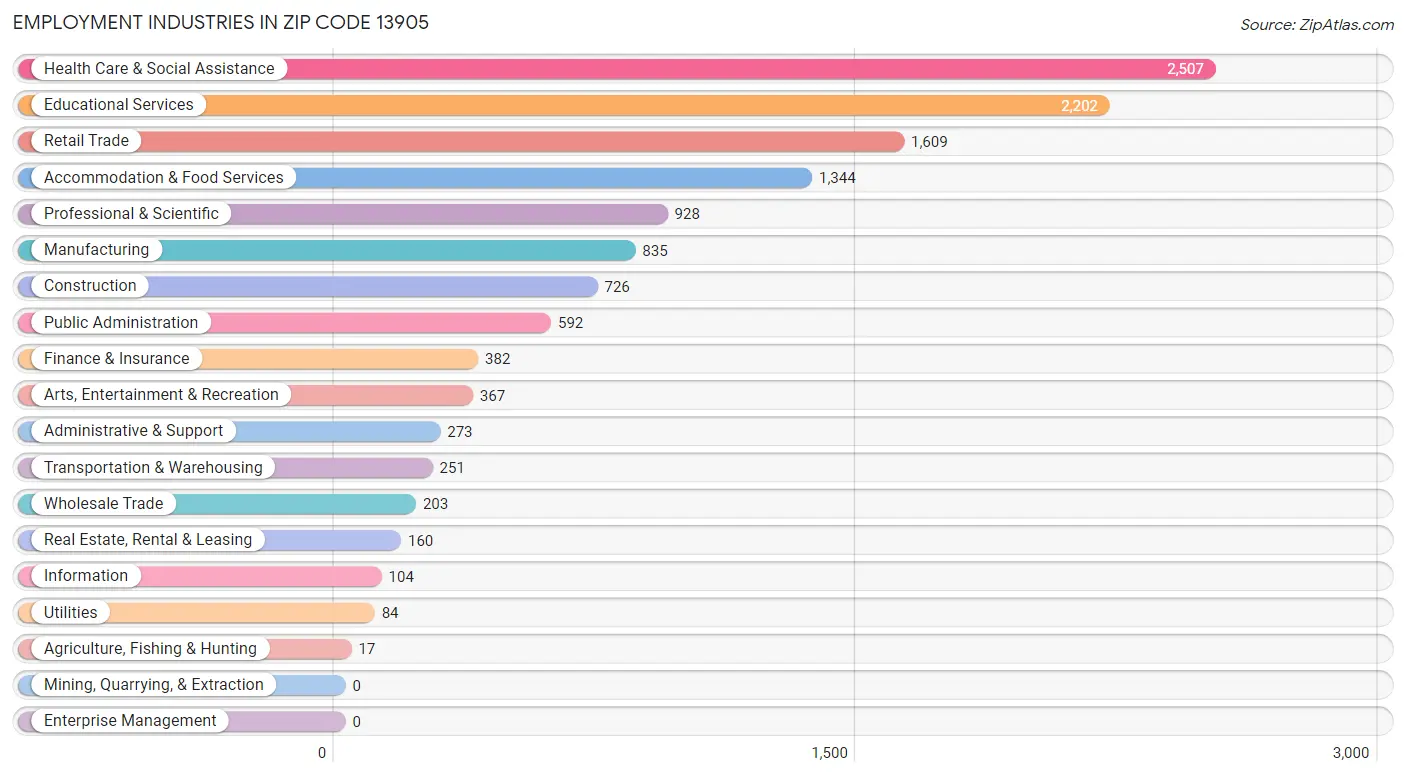Click the 2,507 value on Health Care bar
1406x776 pixels.
pos(1185,69)
